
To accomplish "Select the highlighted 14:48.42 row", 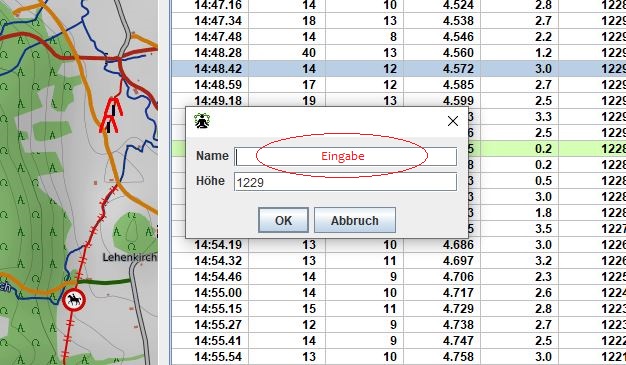I will (399, 69).
